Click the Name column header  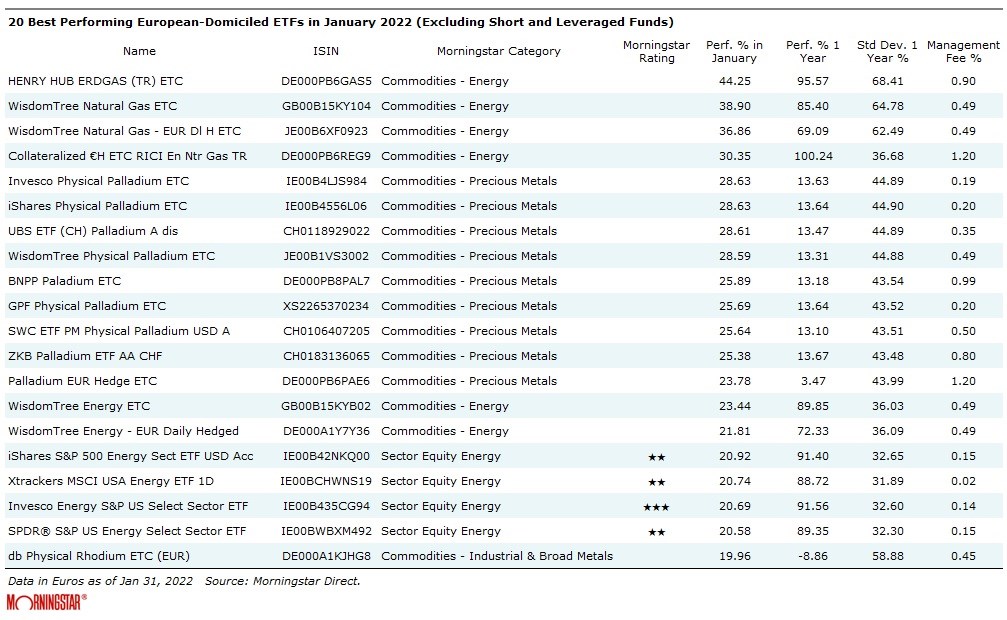pos(139,51)
